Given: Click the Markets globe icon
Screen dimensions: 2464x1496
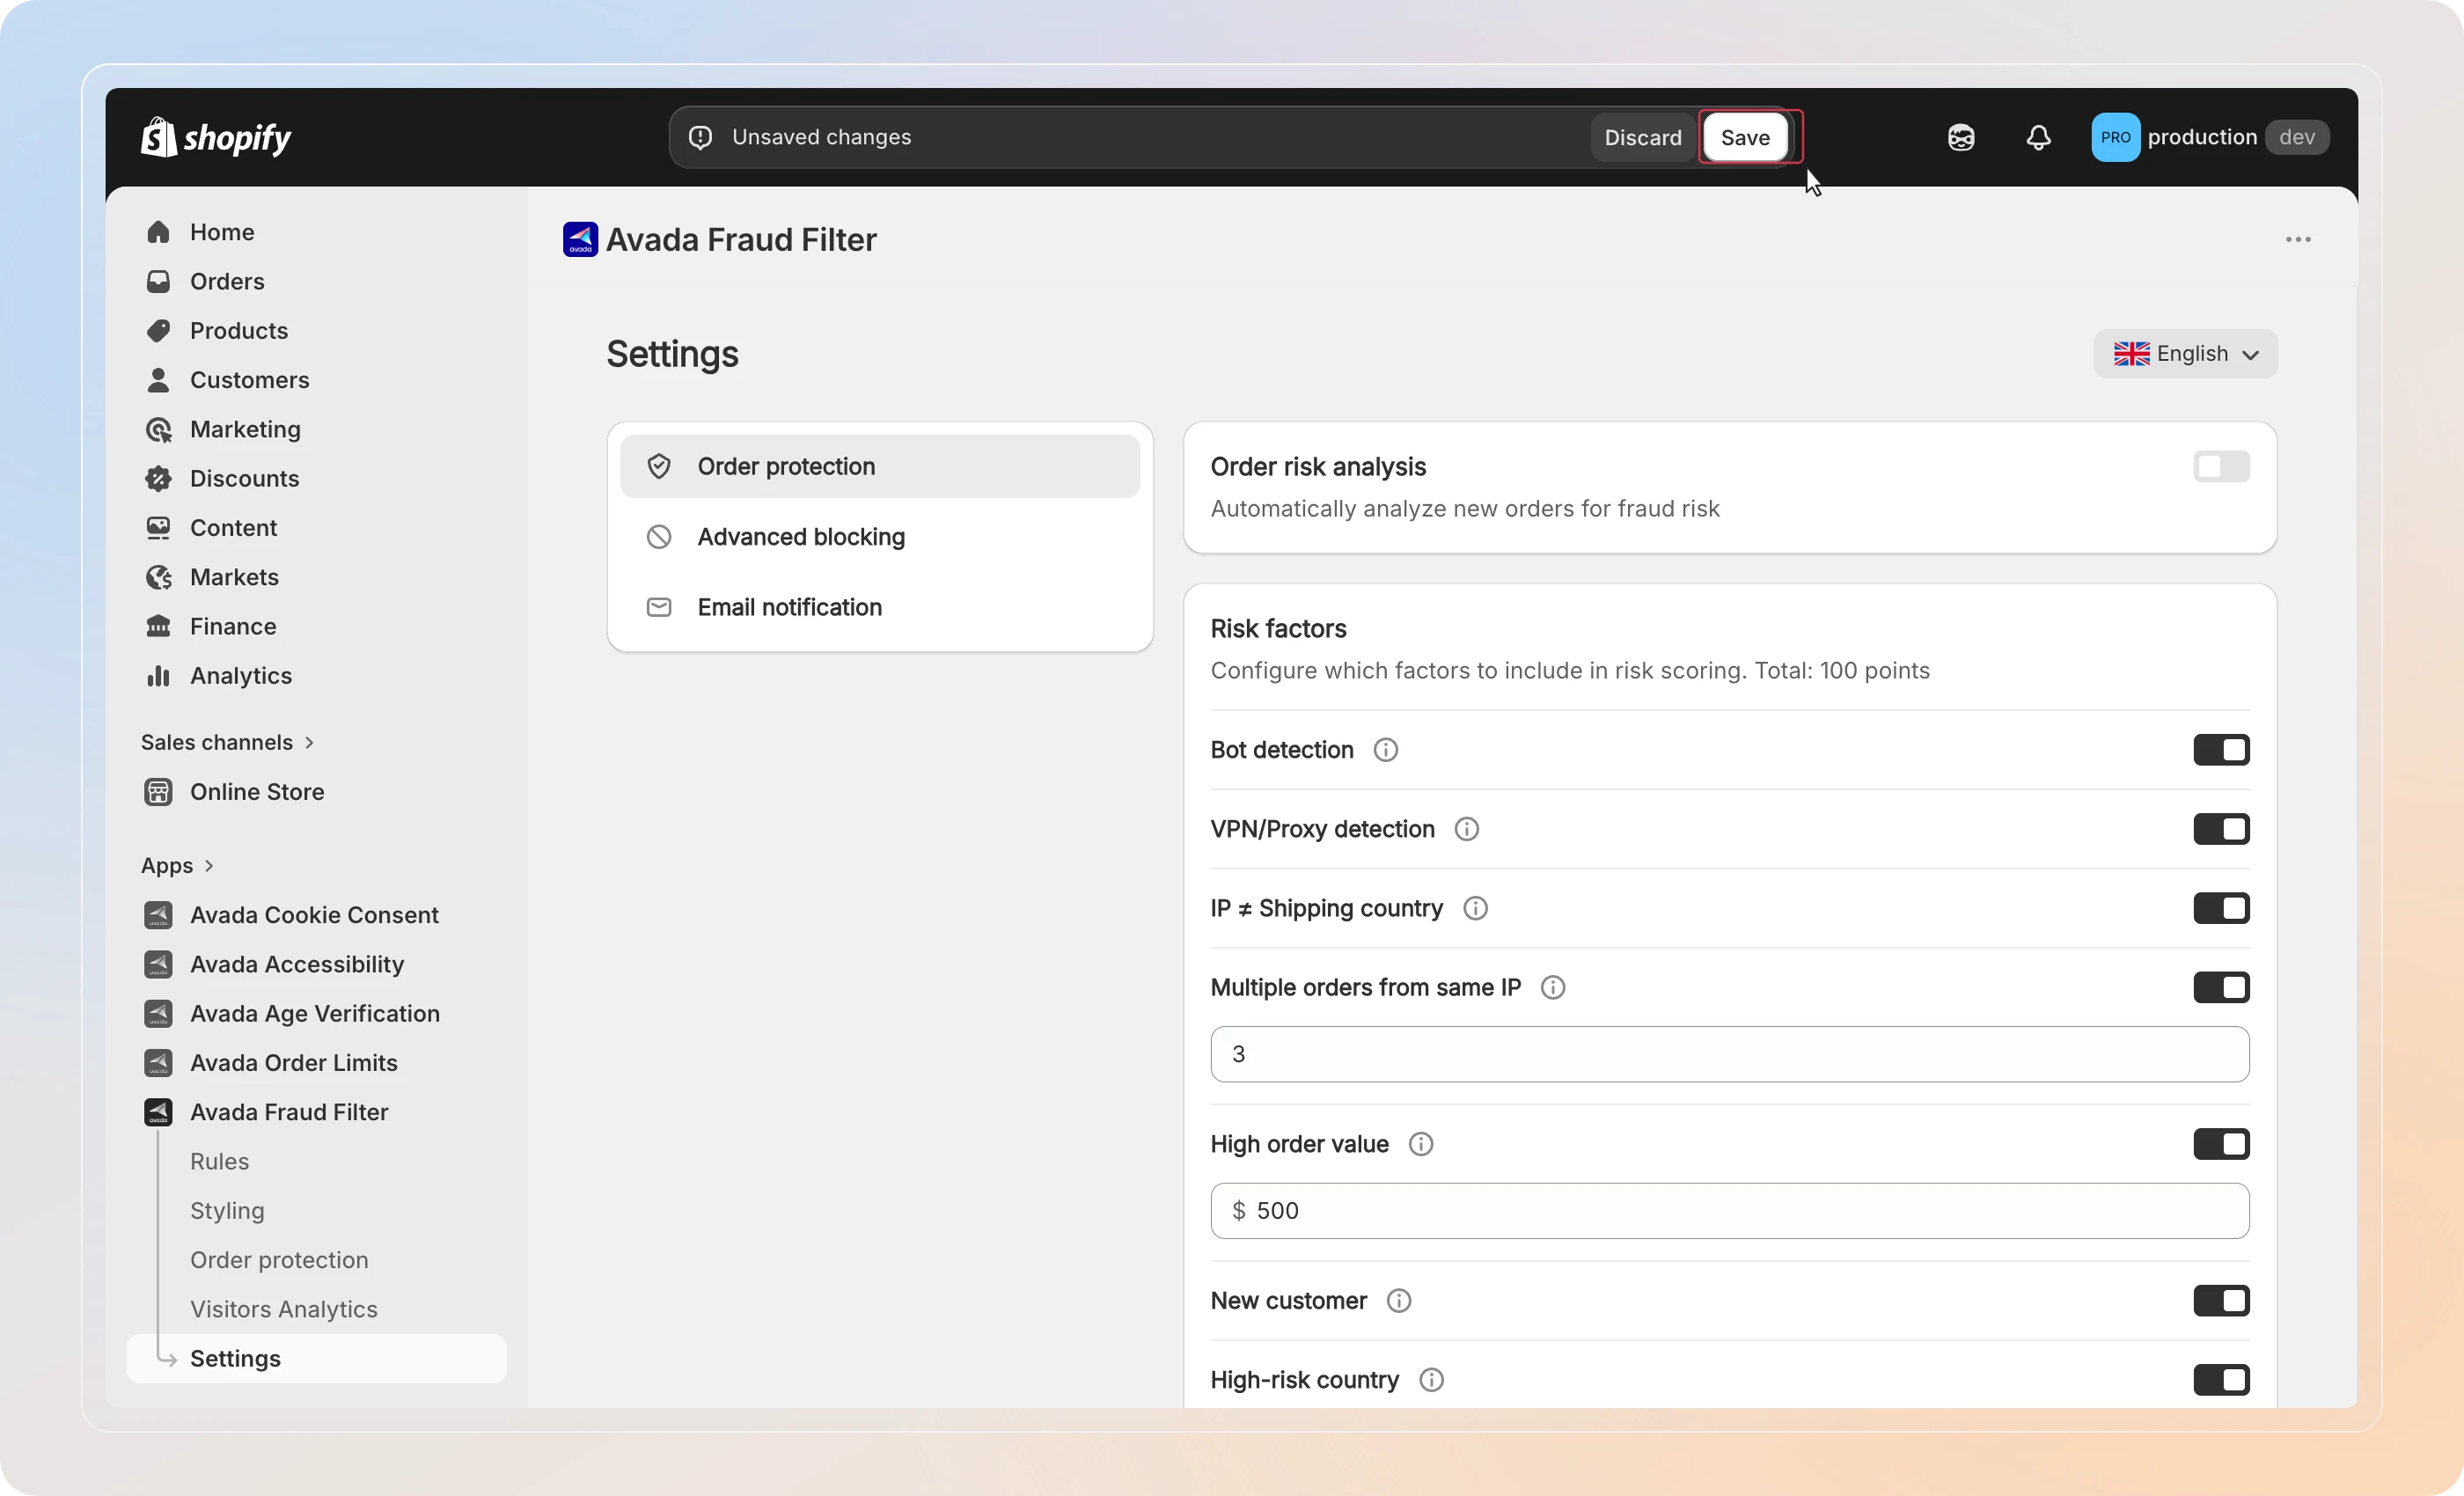Looking at the screenshot, I should [x=158, y=577].
